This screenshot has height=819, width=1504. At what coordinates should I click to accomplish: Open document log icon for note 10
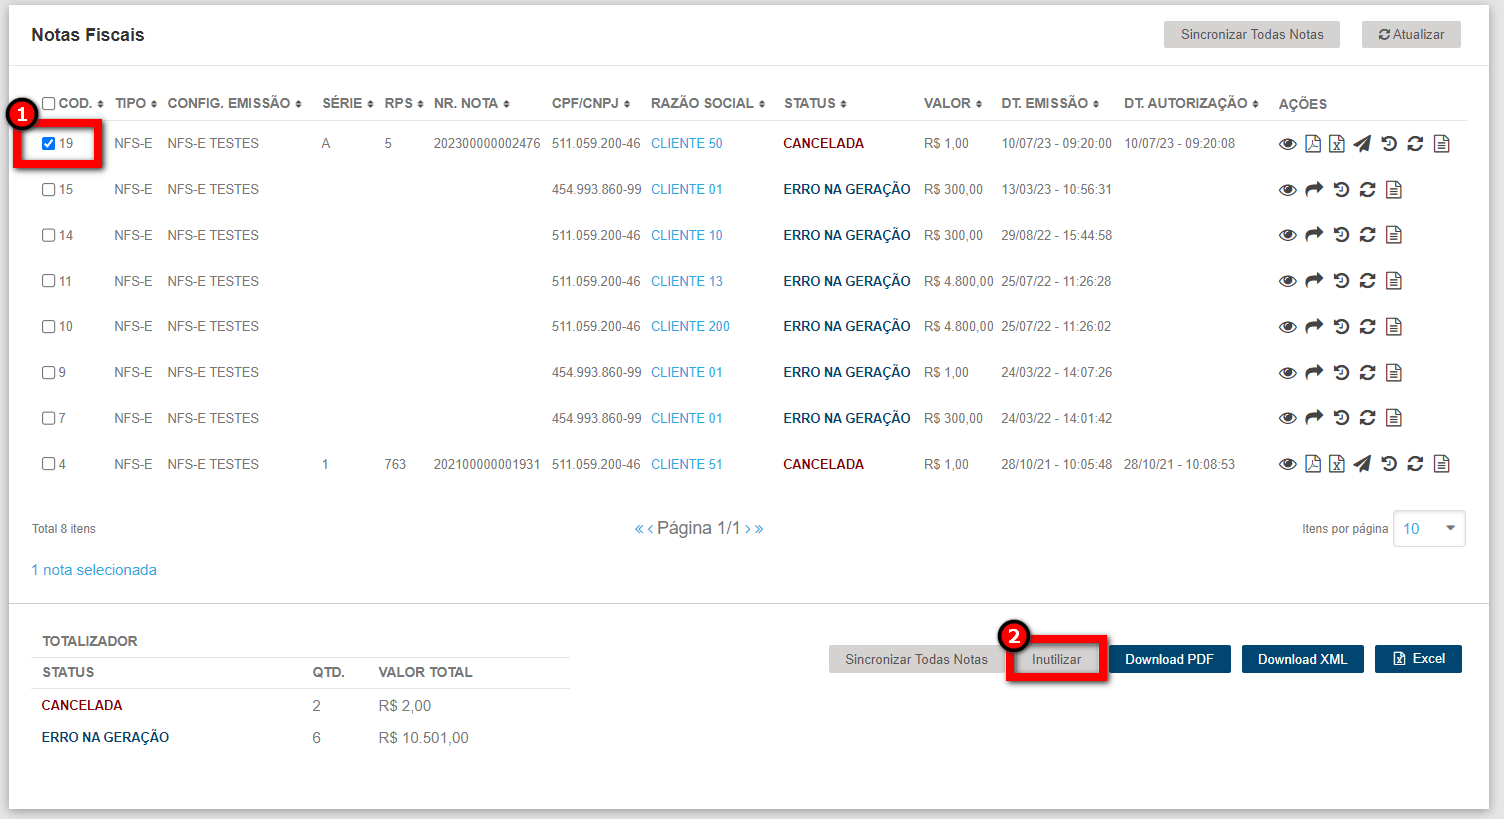click(1394, 327)
